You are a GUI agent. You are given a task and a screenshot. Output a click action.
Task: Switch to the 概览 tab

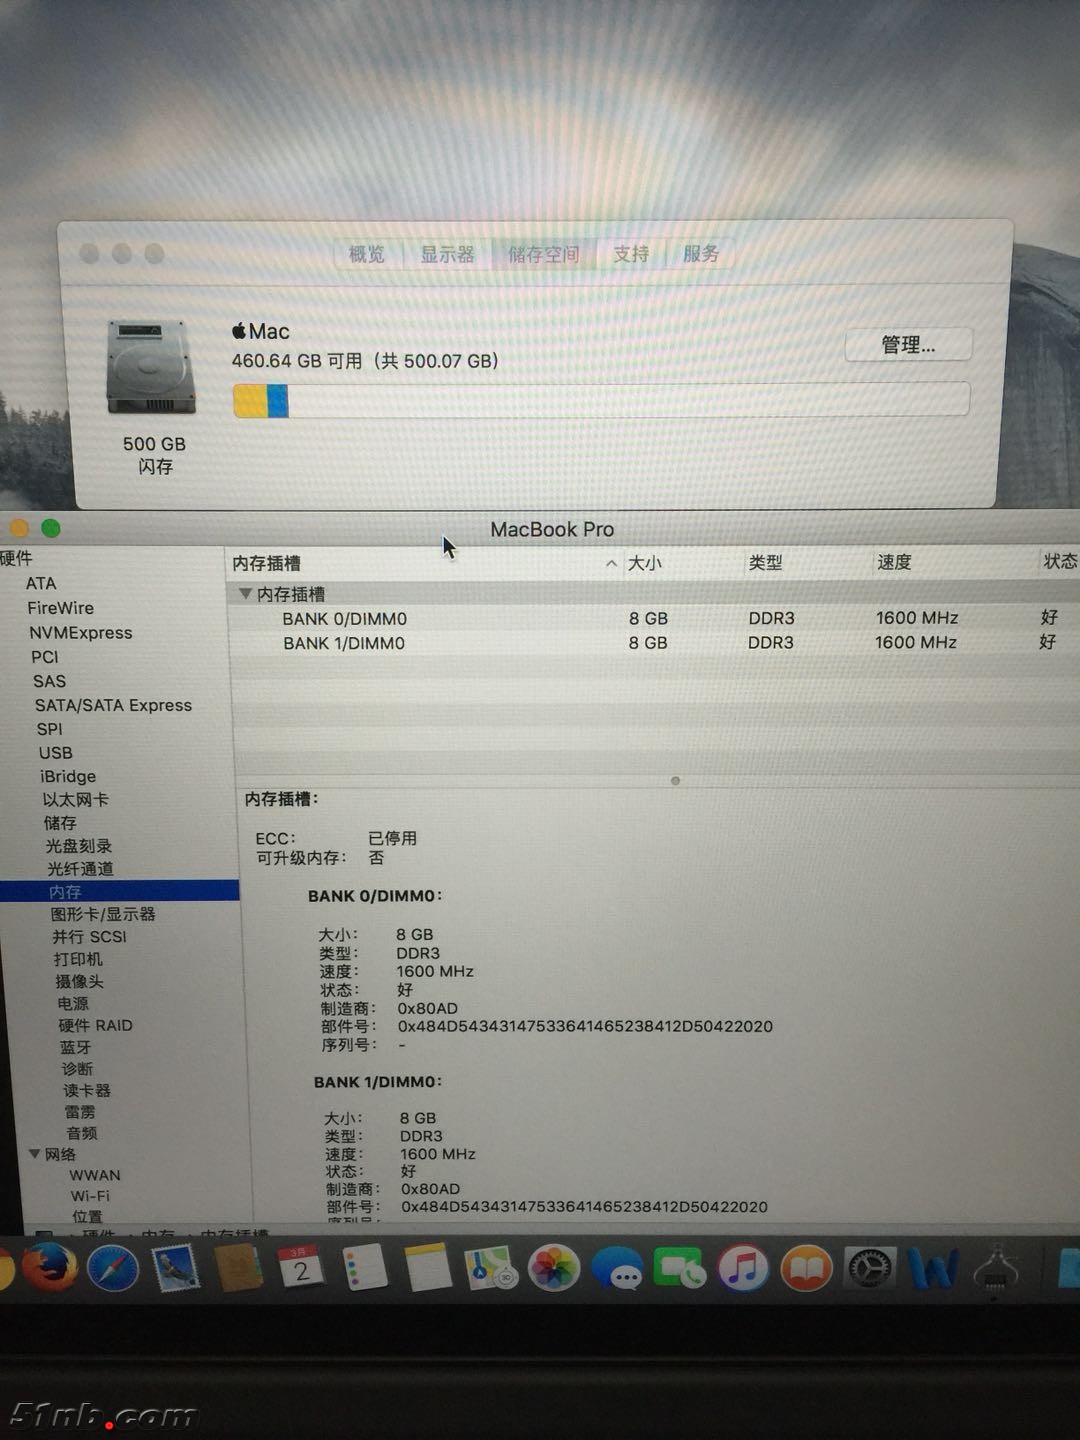(x=366, y=254)
